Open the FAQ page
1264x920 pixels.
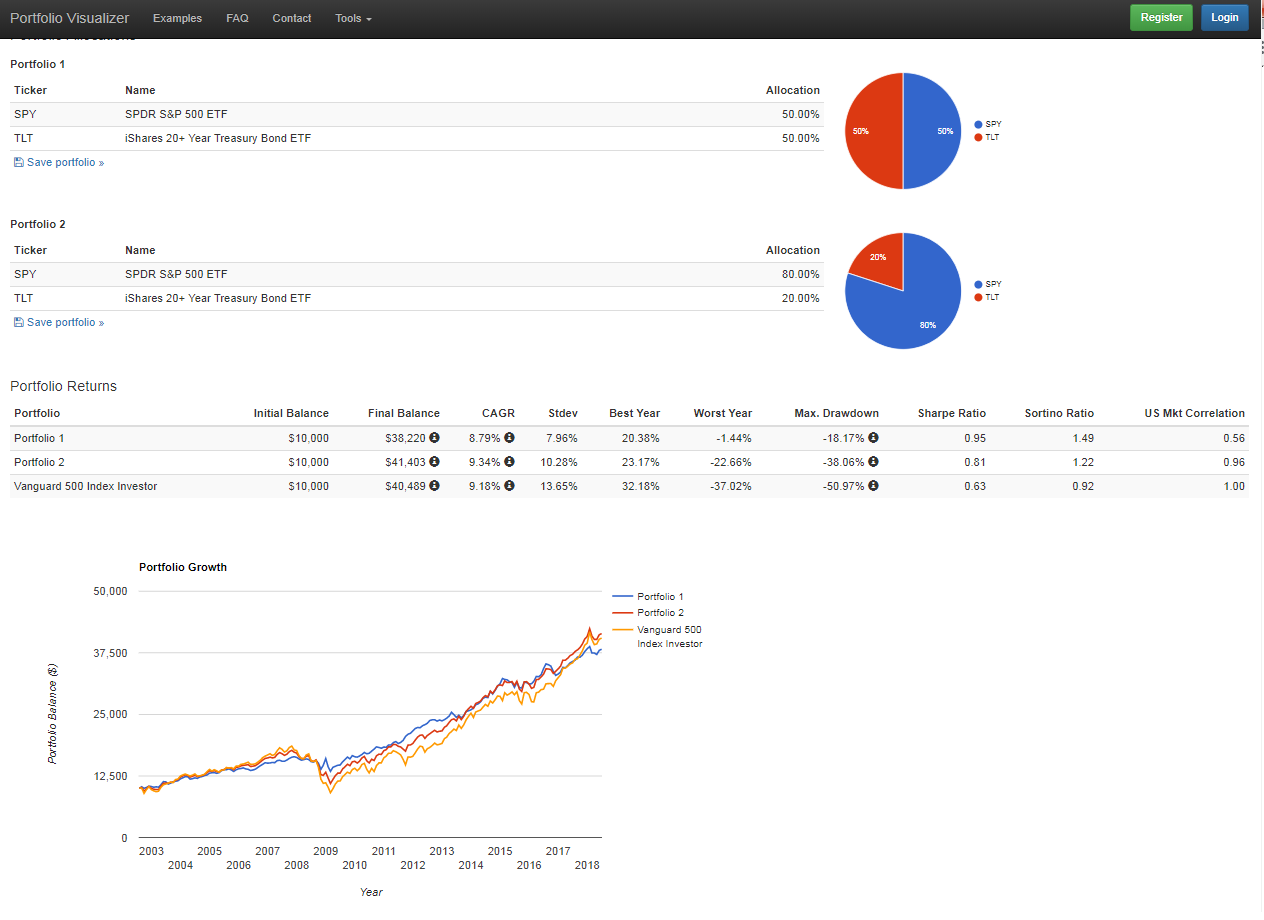pos(237,18)
